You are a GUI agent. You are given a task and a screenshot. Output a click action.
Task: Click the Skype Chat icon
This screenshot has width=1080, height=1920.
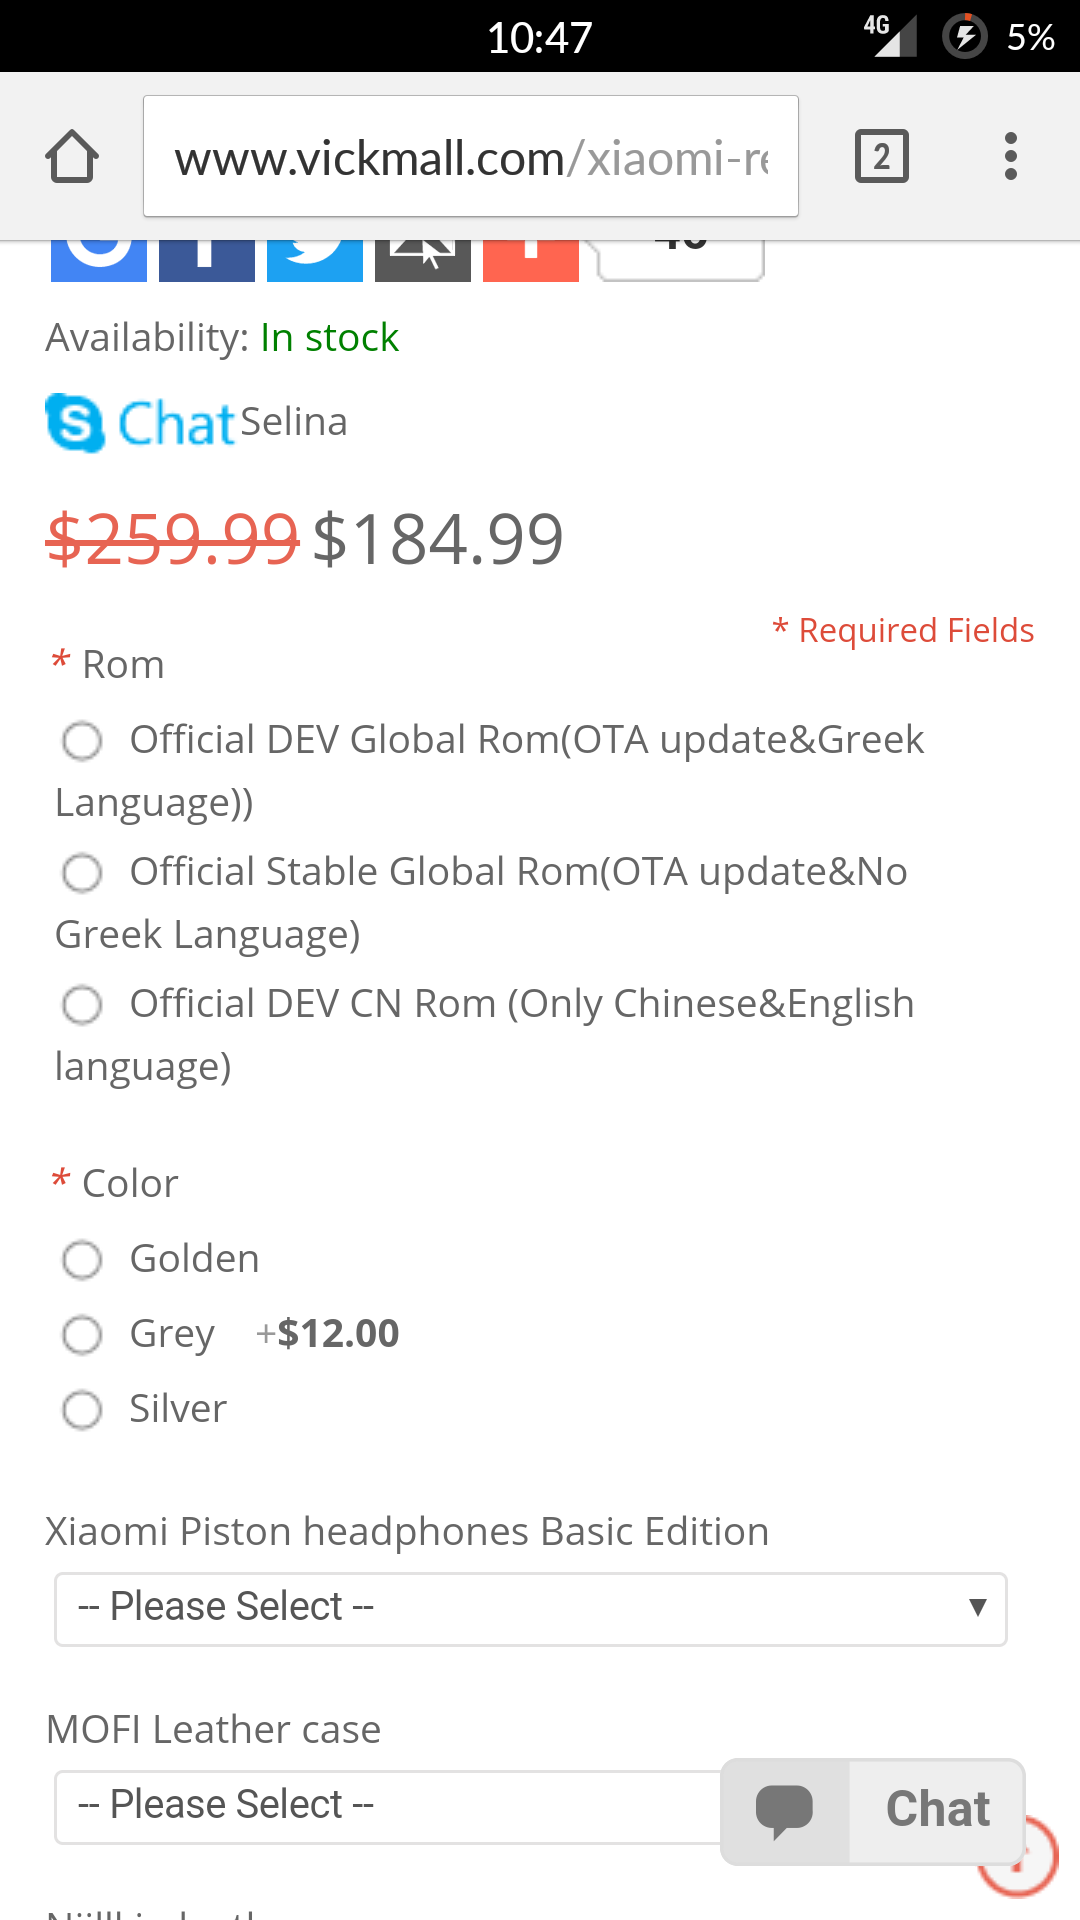pos(76,423)
